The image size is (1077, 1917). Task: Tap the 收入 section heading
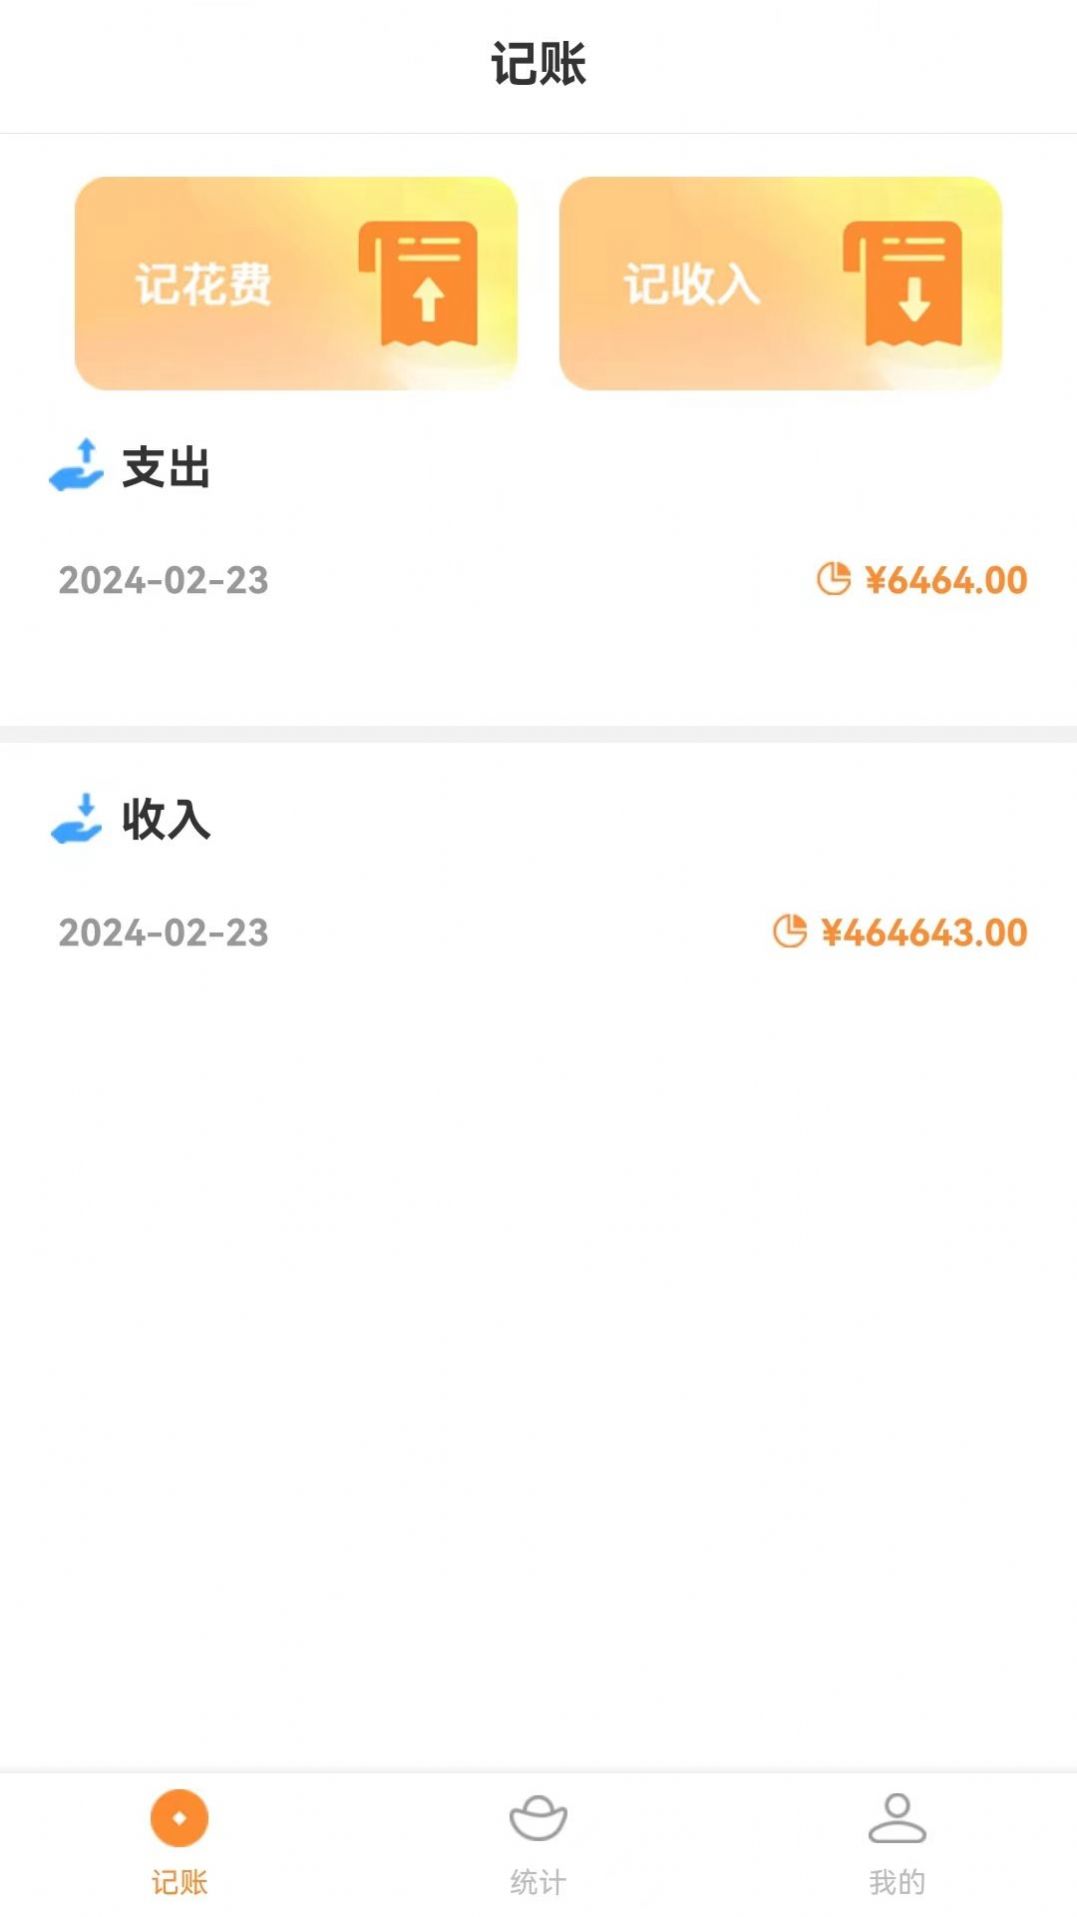point(166,820)
